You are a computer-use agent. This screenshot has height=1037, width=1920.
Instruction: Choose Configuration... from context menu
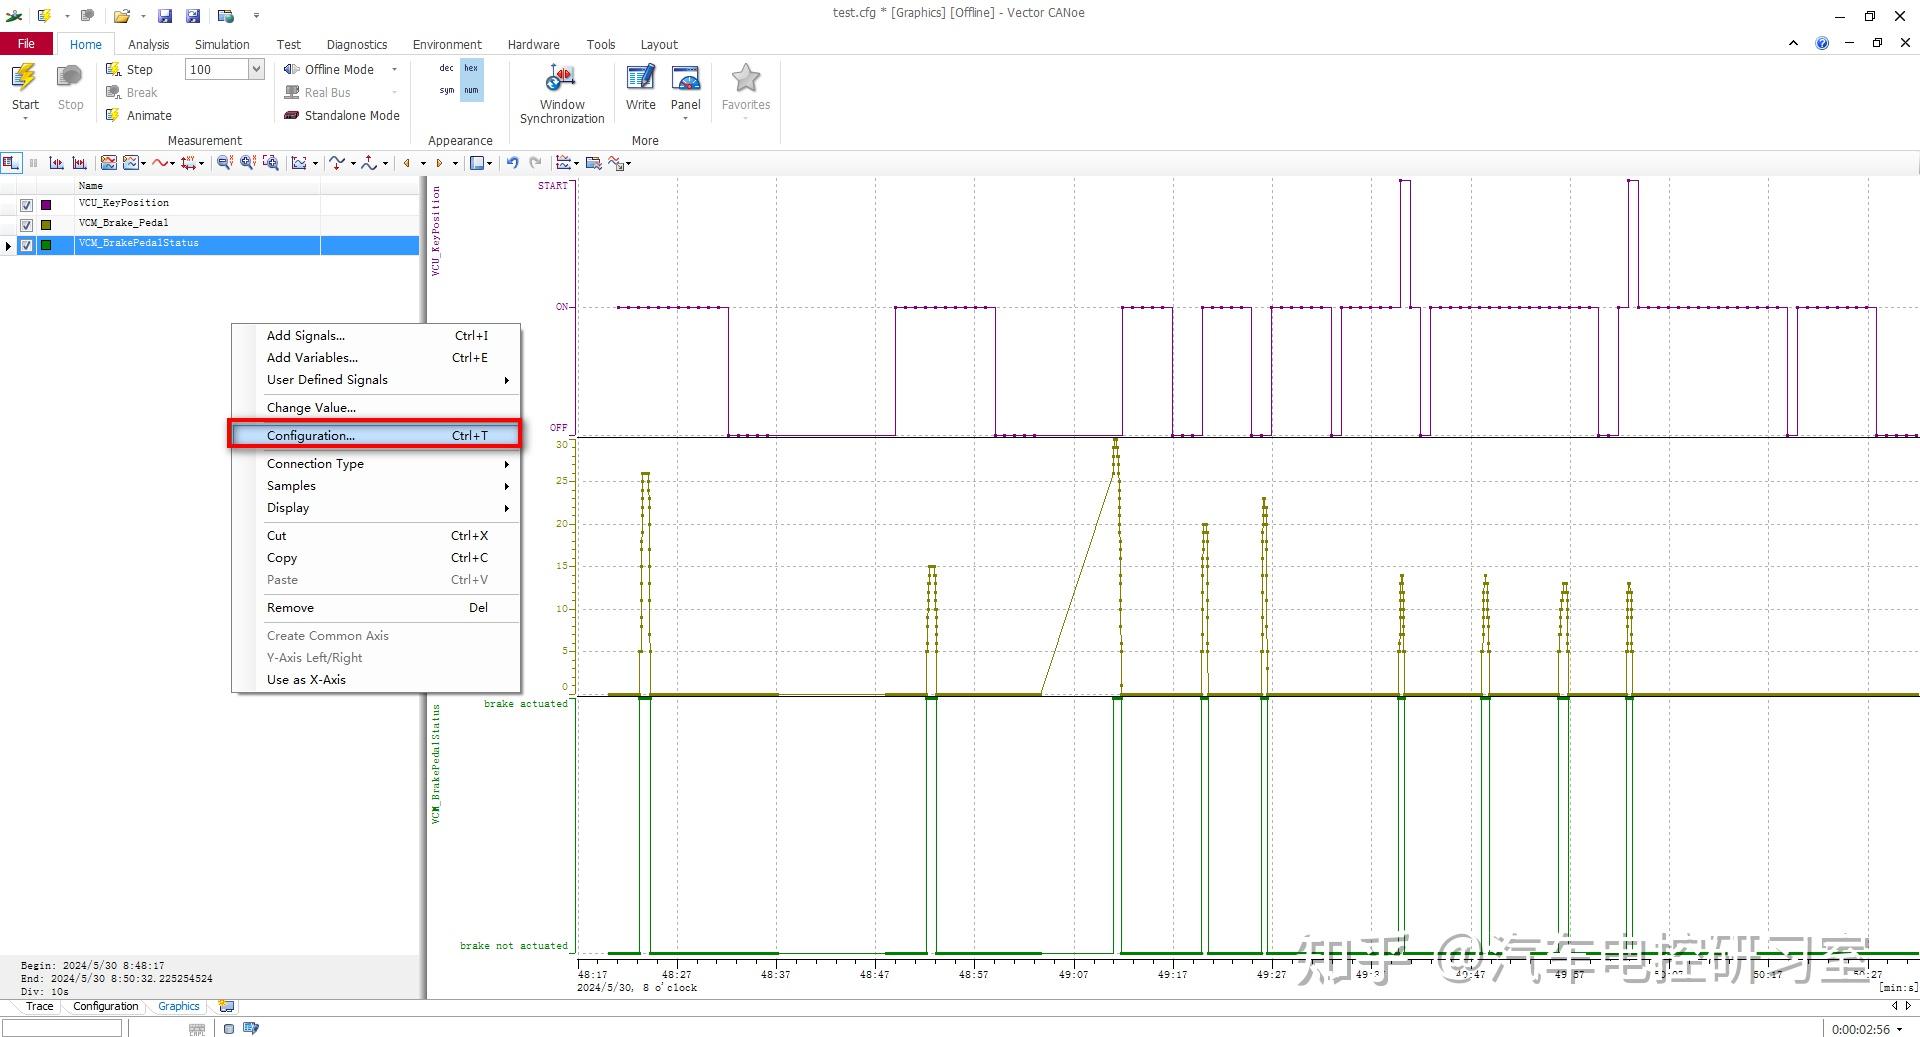click(376, 435)
